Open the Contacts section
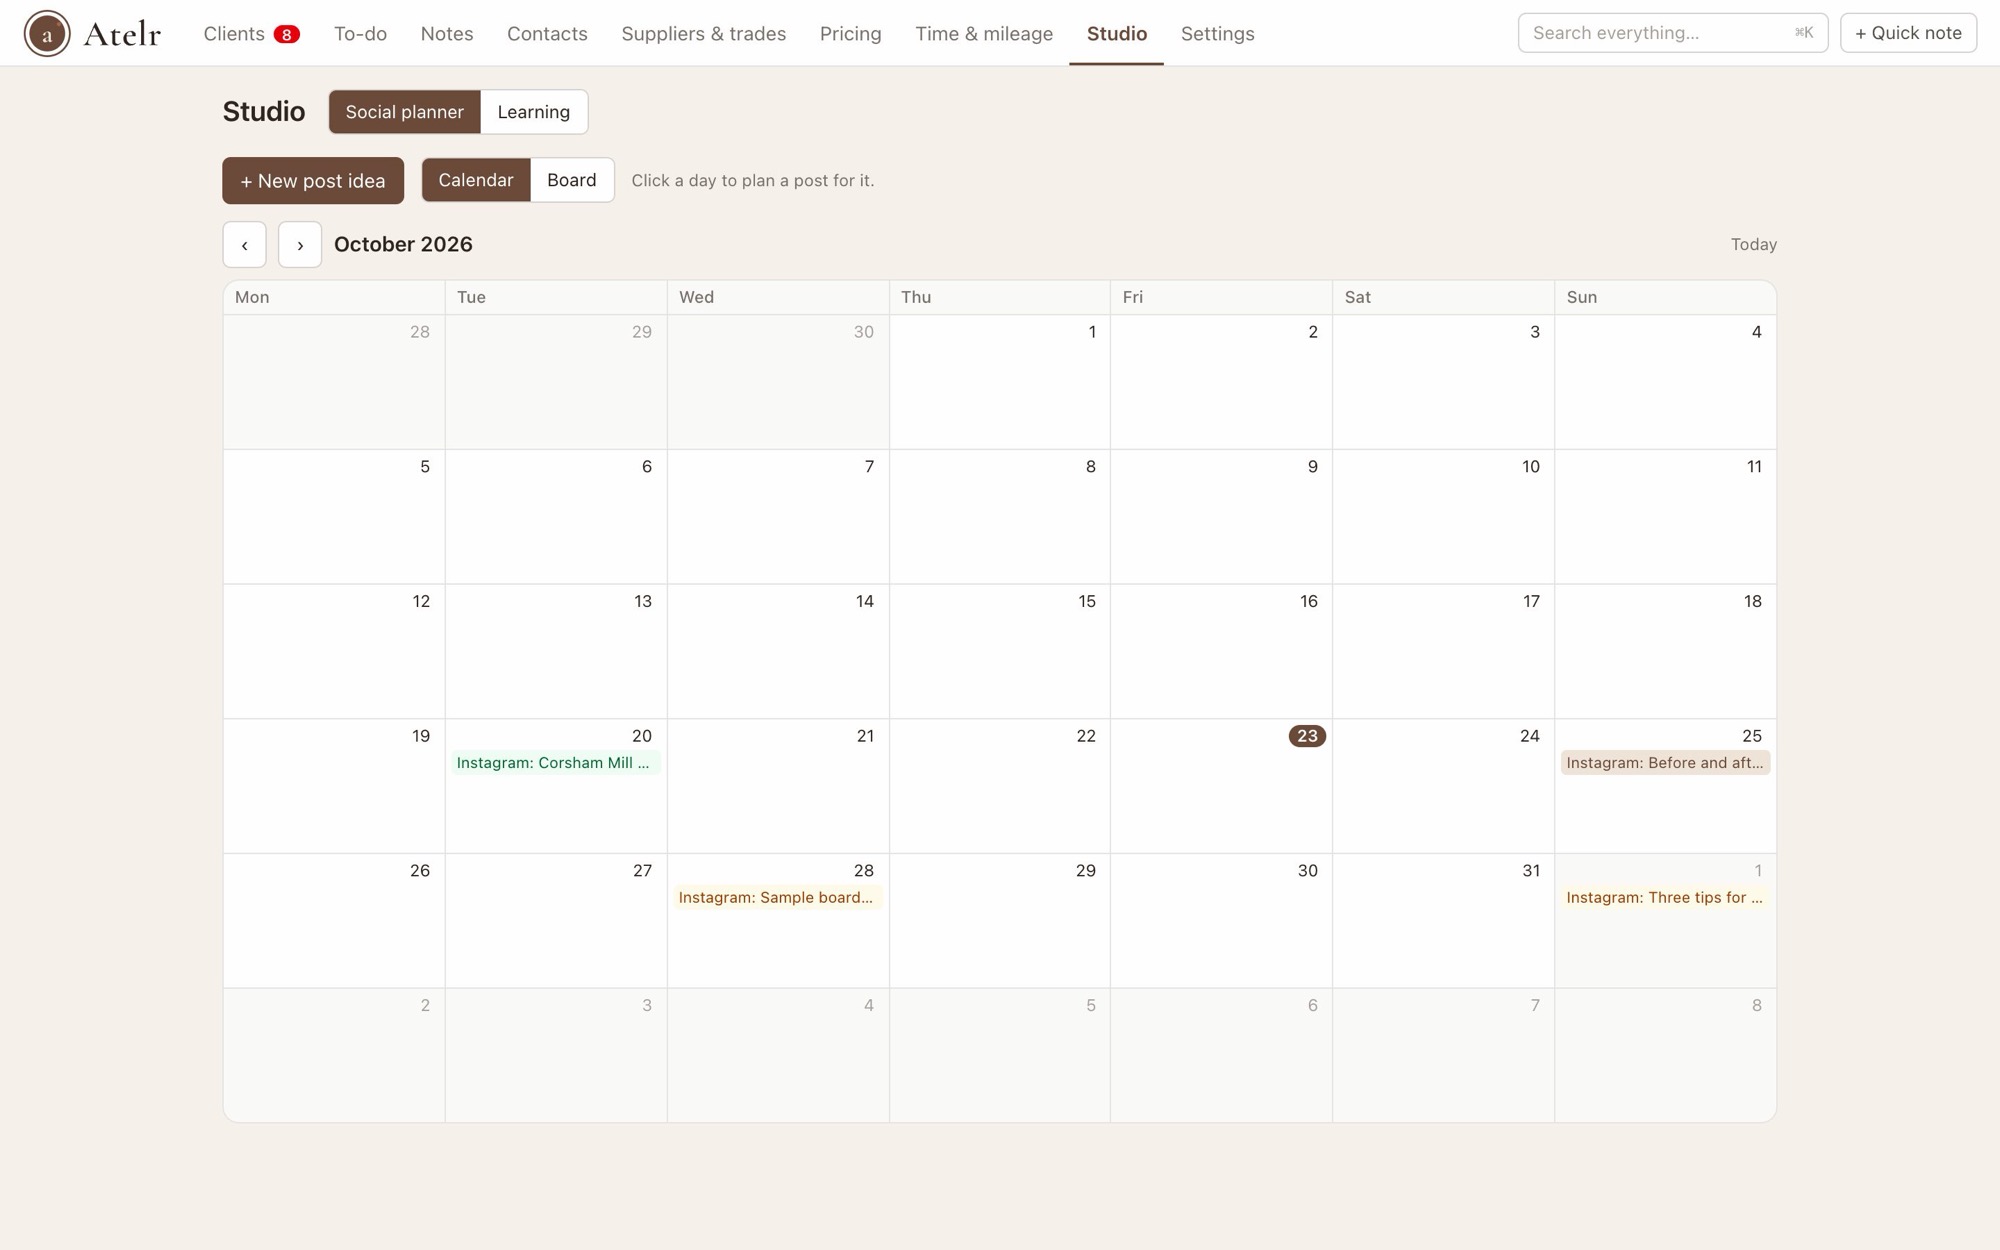Image resolution: width=2000 pixels, height=1250 pixels. point(547,33)
